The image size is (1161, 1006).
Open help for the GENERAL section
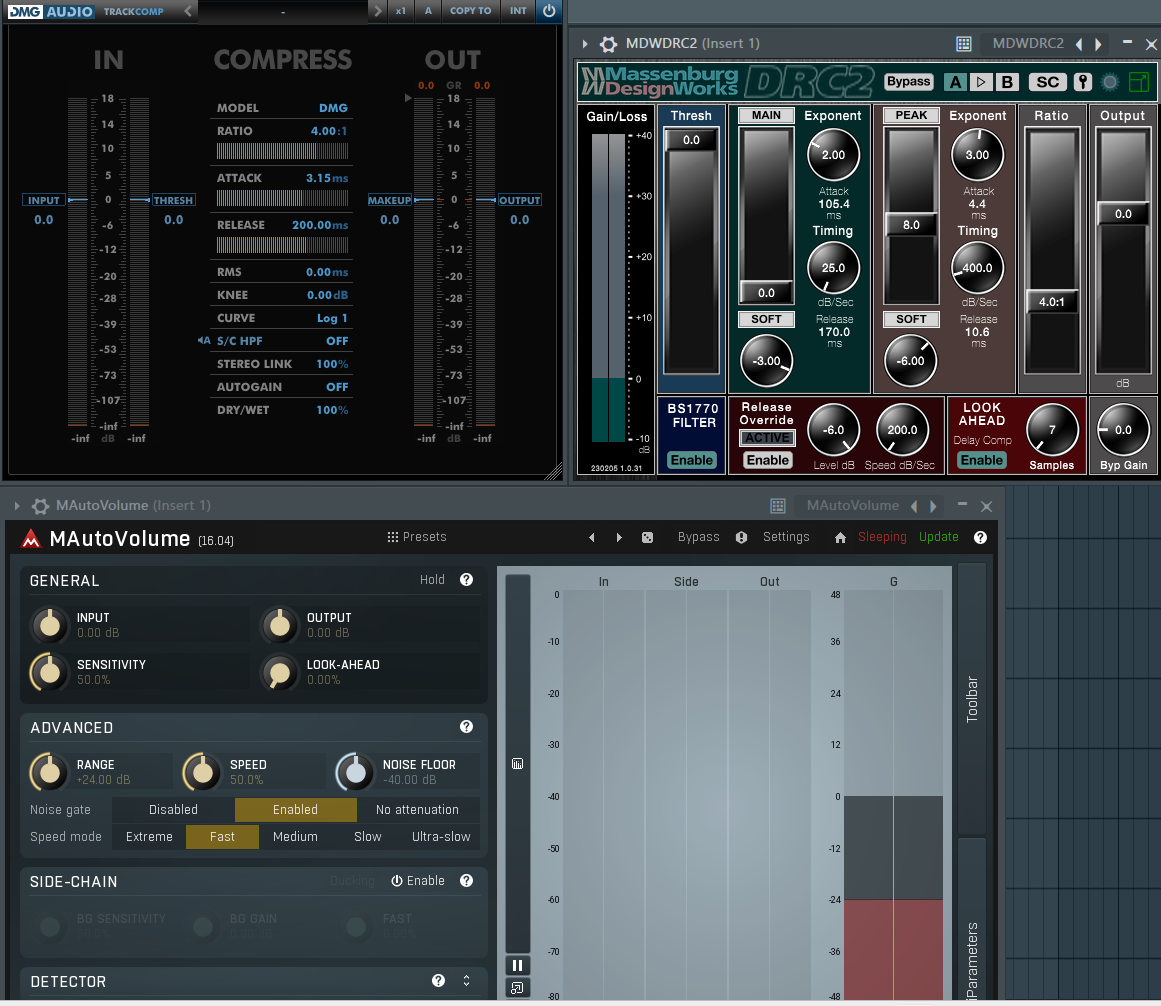coord(466,580)
